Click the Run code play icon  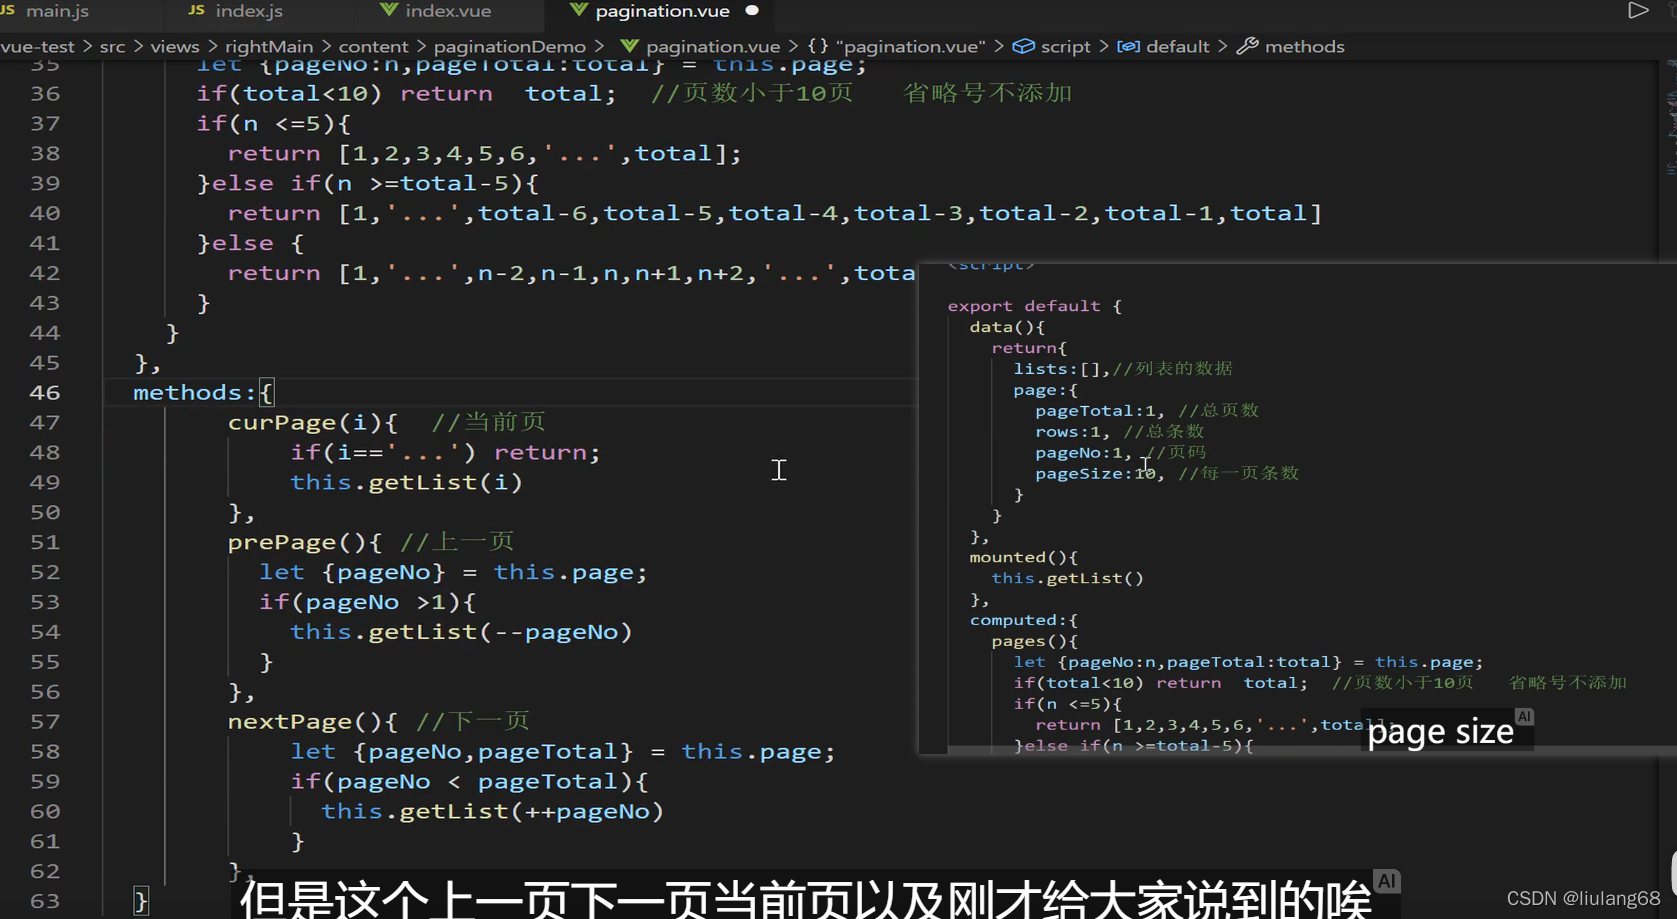[1638, 11]
